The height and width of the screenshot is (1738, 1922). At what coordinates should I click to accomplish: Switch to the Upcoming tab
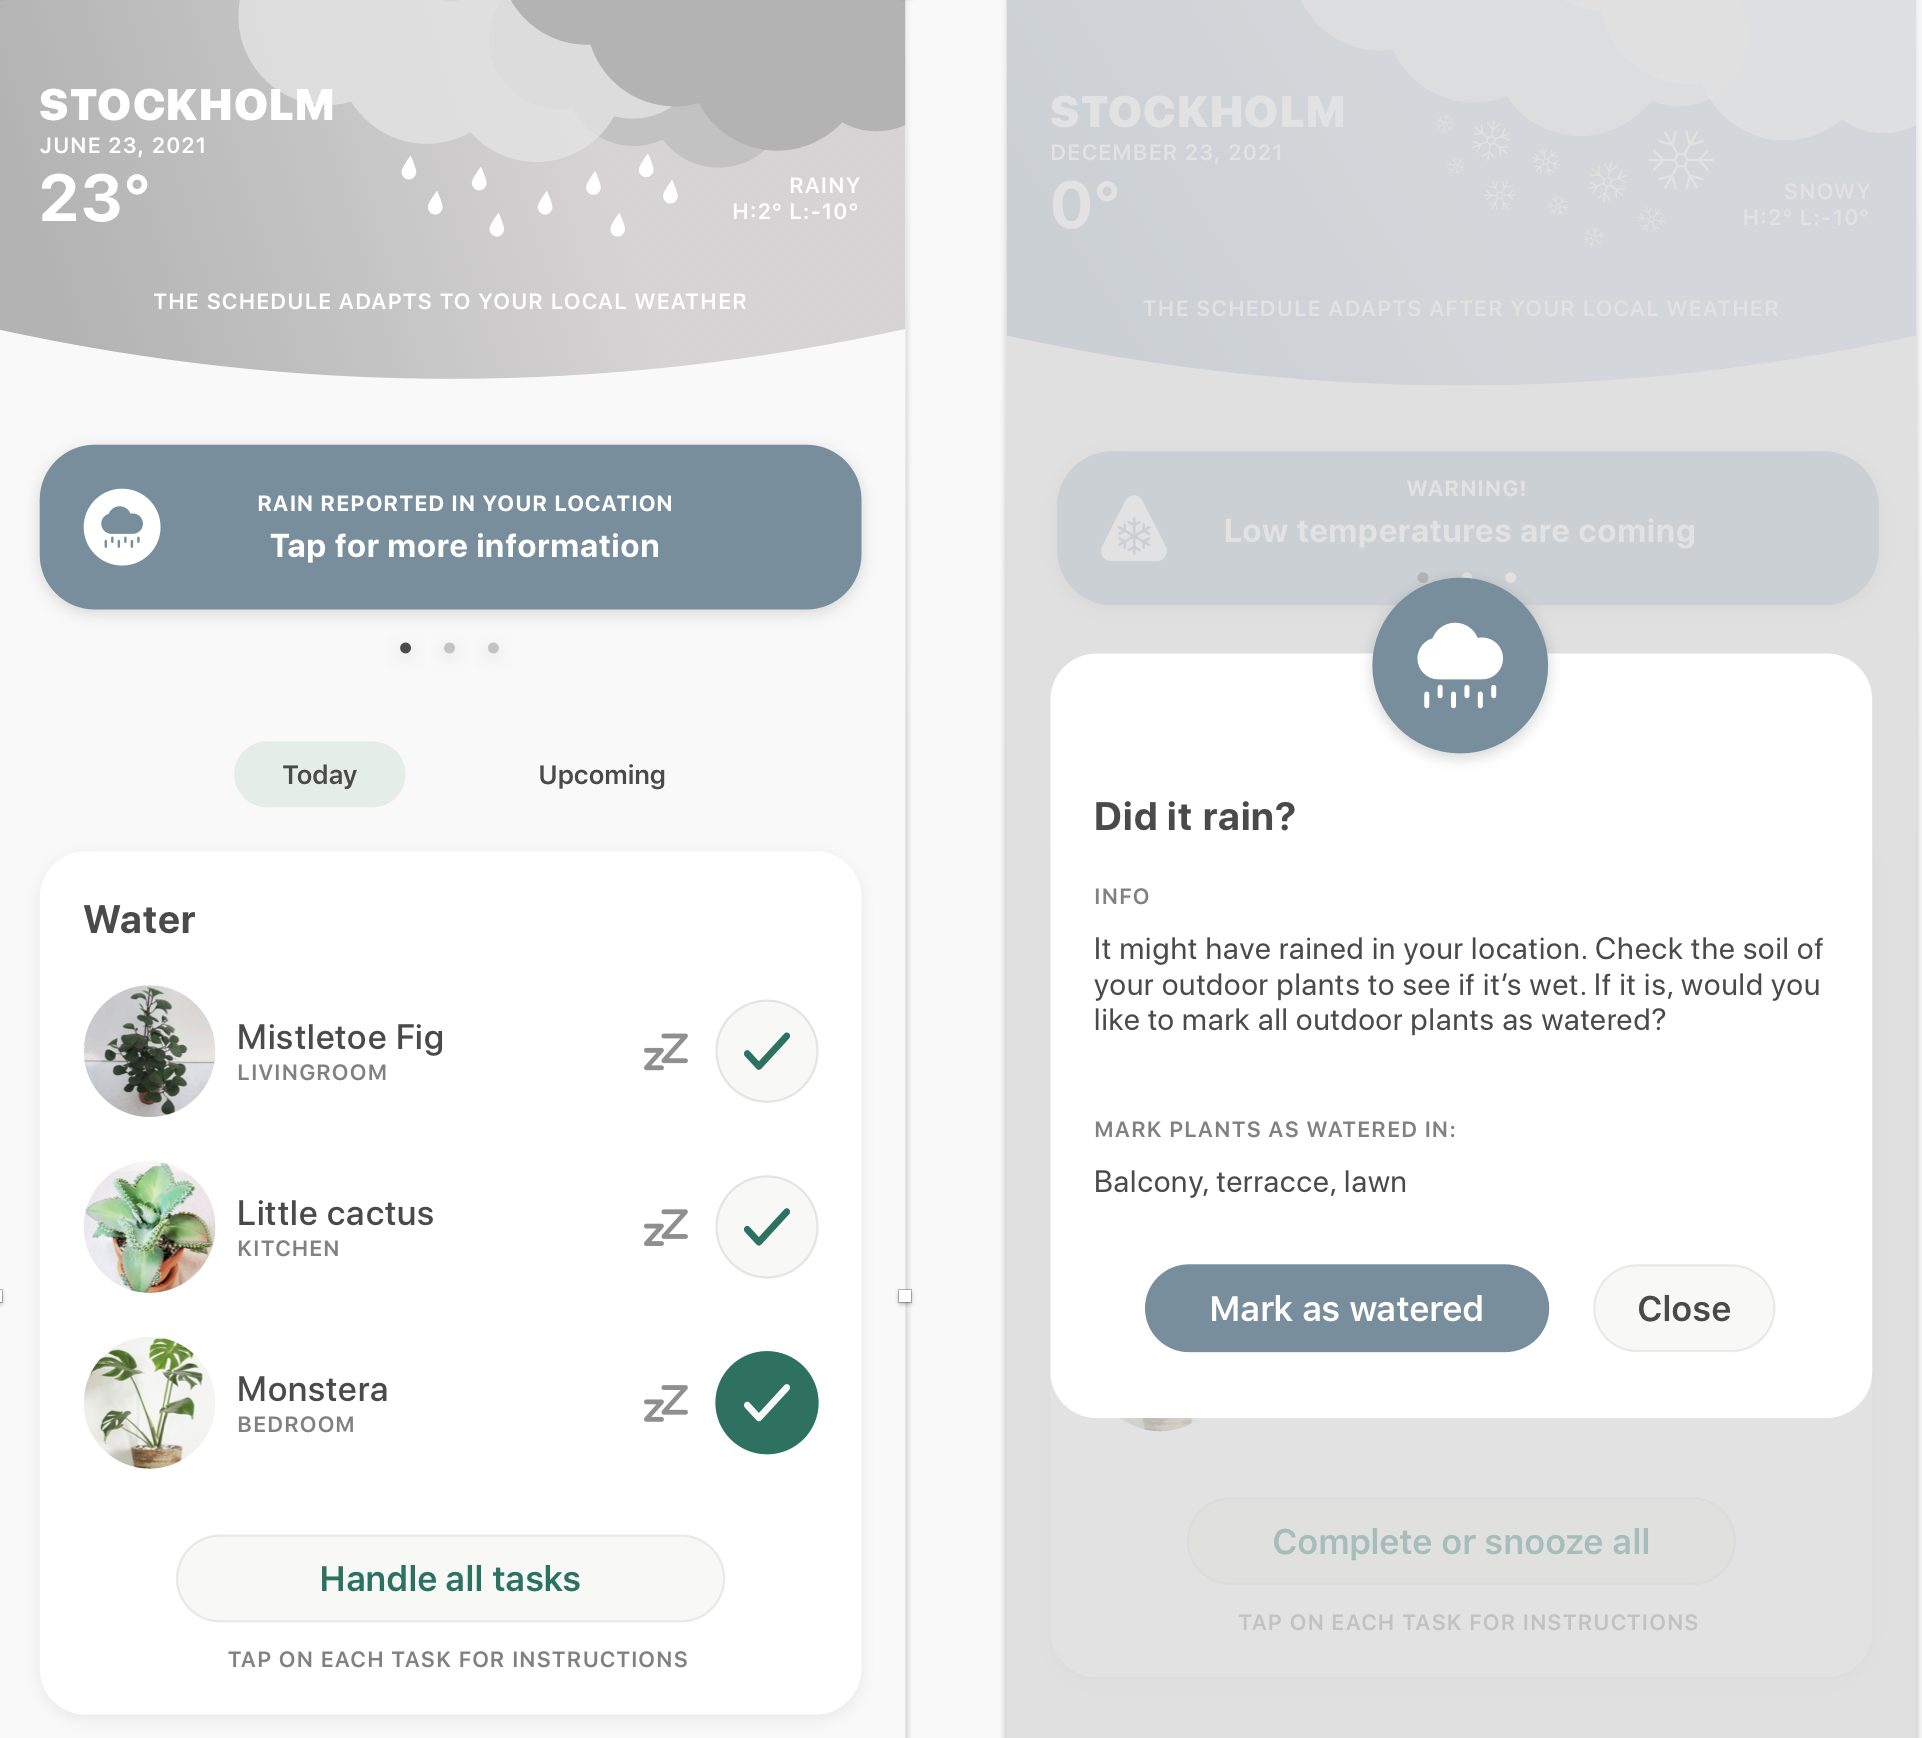point(599,774)
